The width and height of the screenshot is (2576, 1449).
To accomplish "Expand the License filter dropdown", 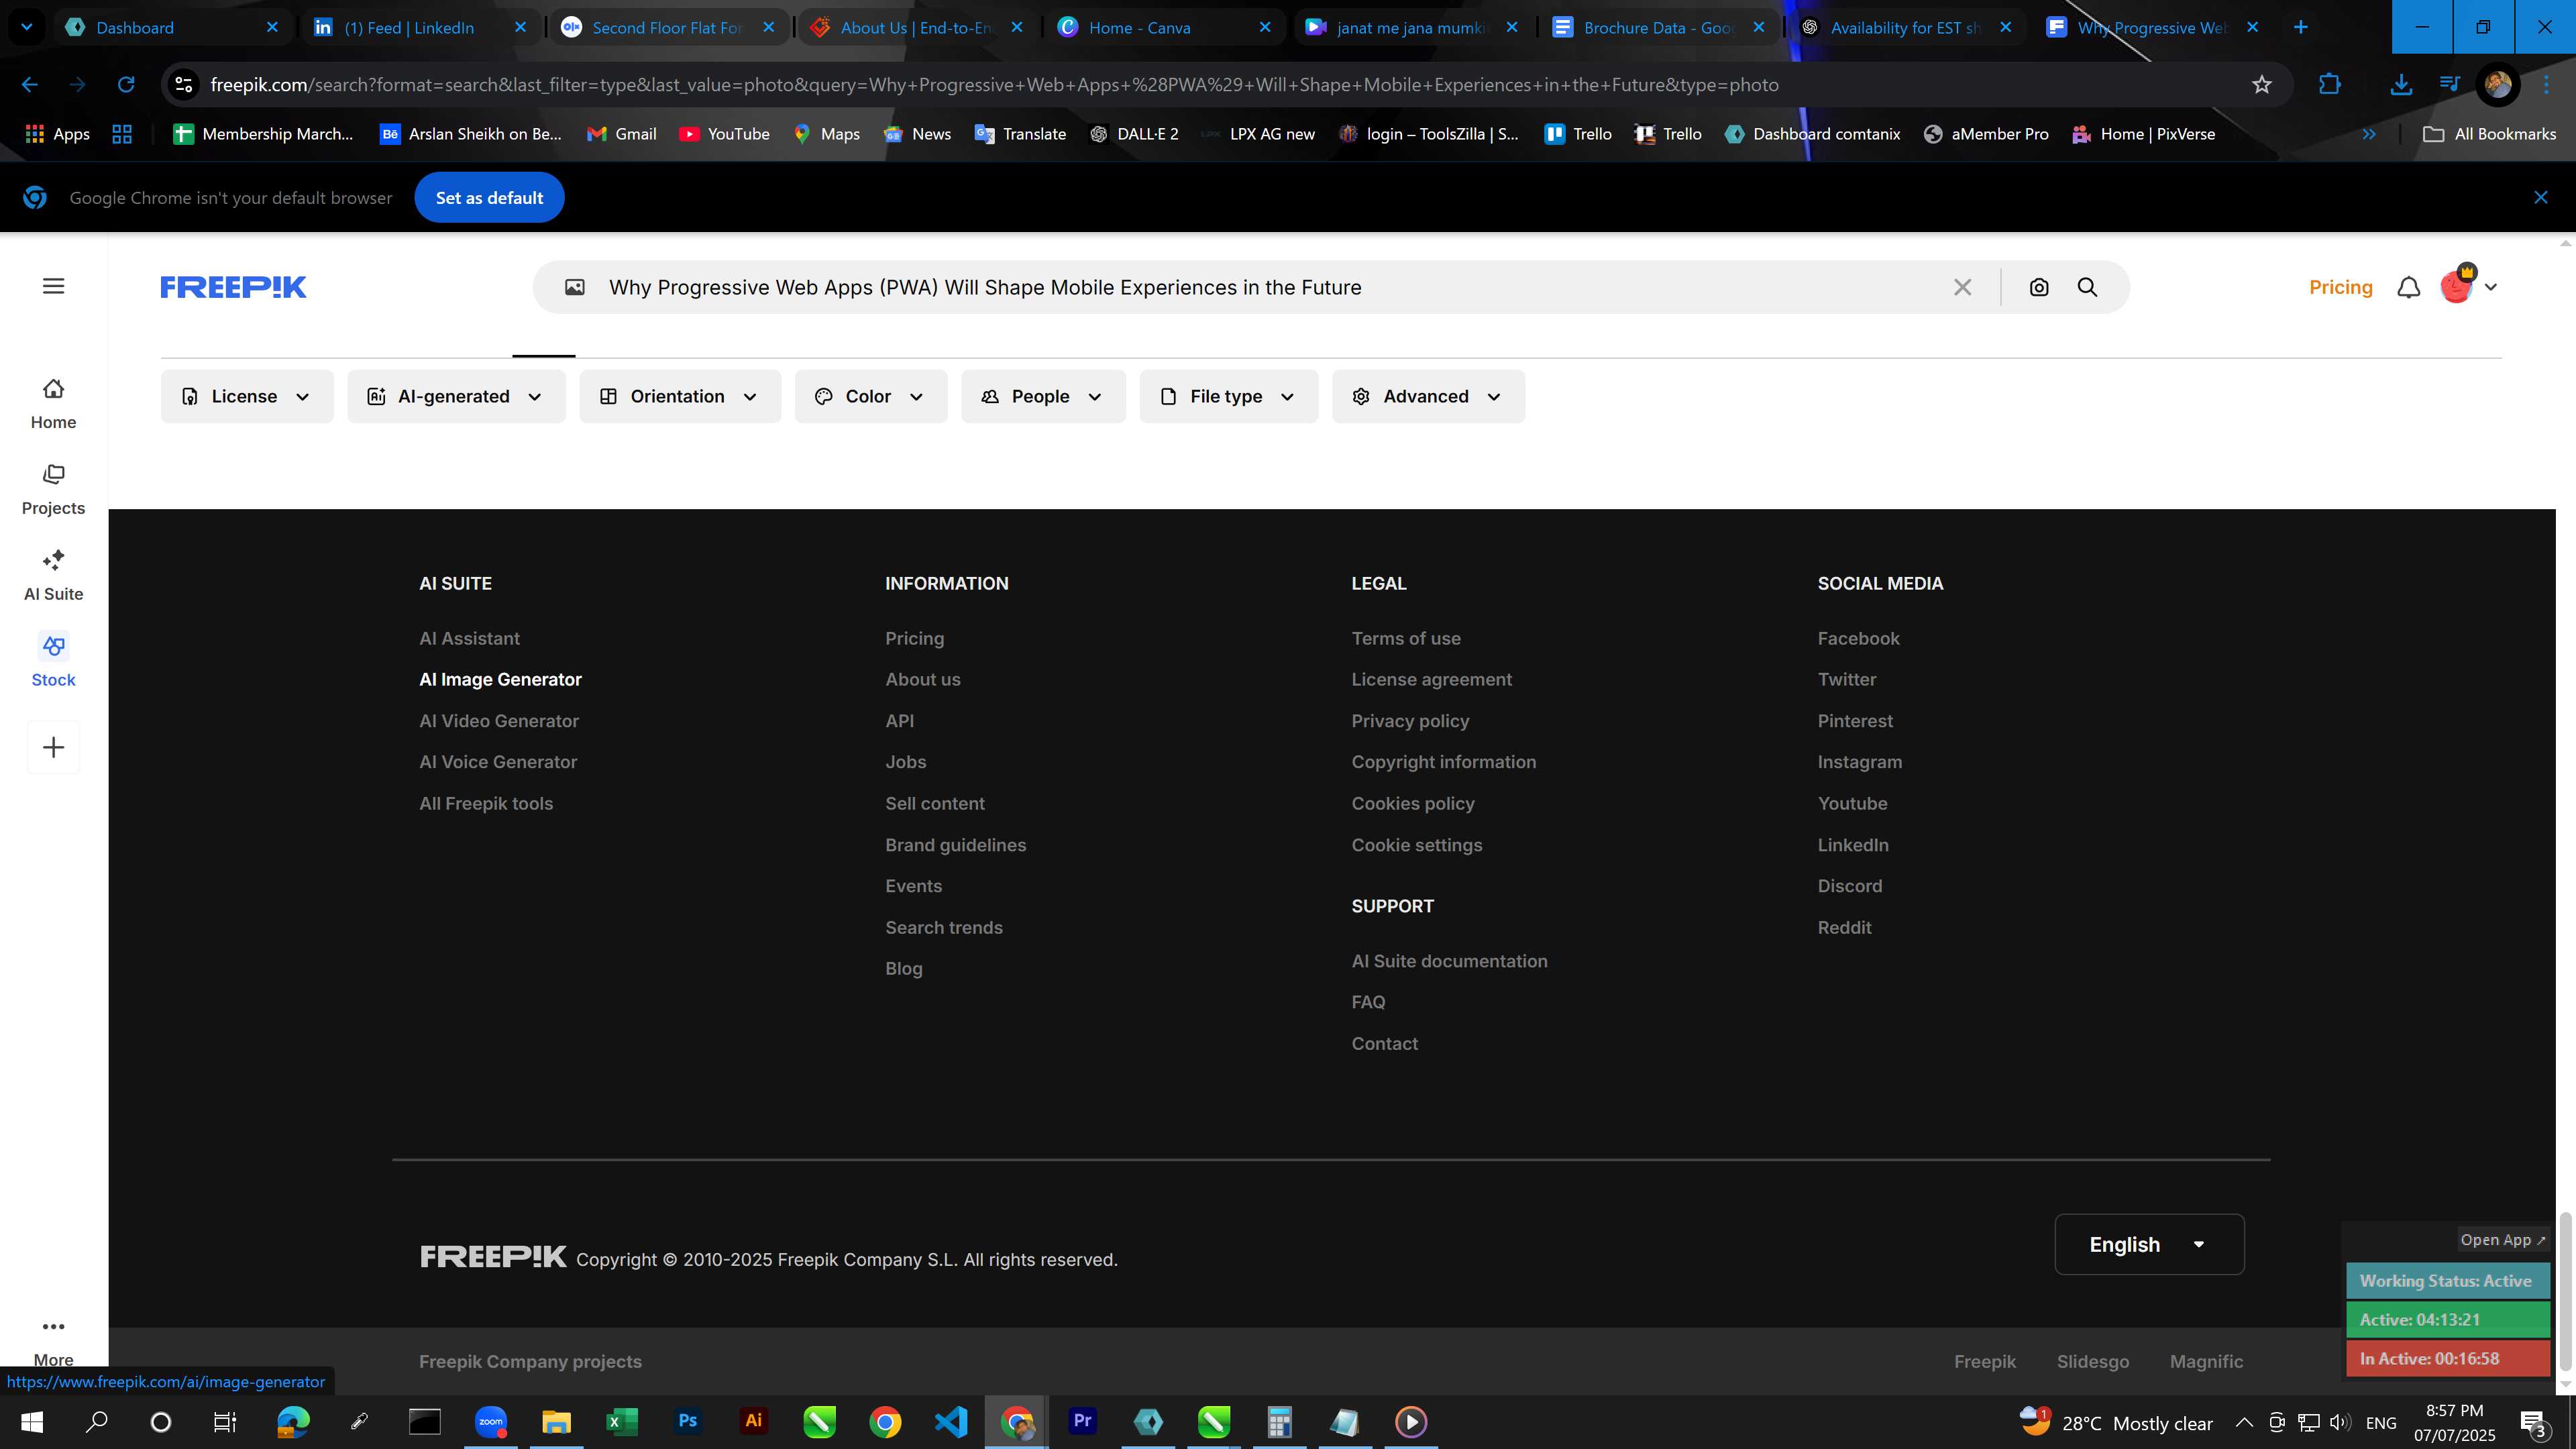I will point(247,396).
